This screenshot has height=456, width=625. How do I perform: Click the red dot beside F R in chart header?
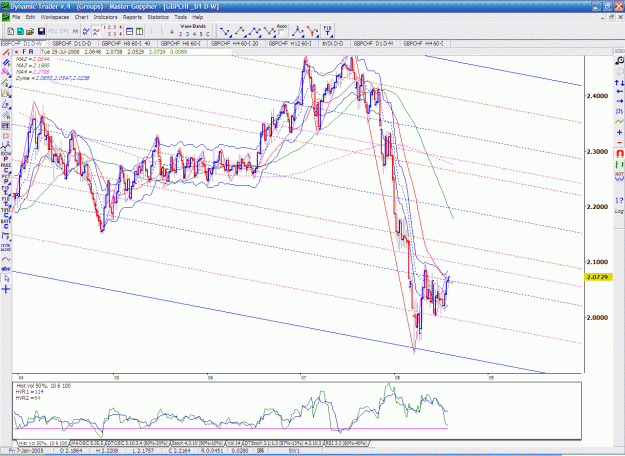point(16,52)
